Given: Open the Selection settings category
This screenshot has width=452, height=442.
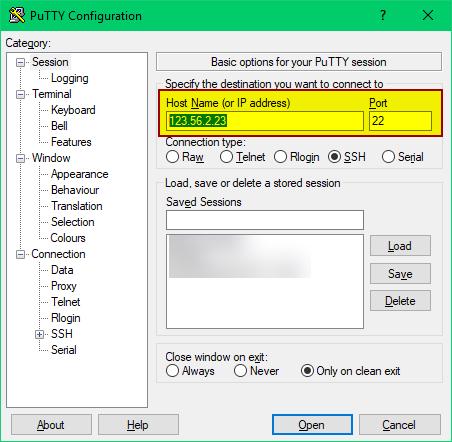Looking at the screenshot, I should (73, 222).
